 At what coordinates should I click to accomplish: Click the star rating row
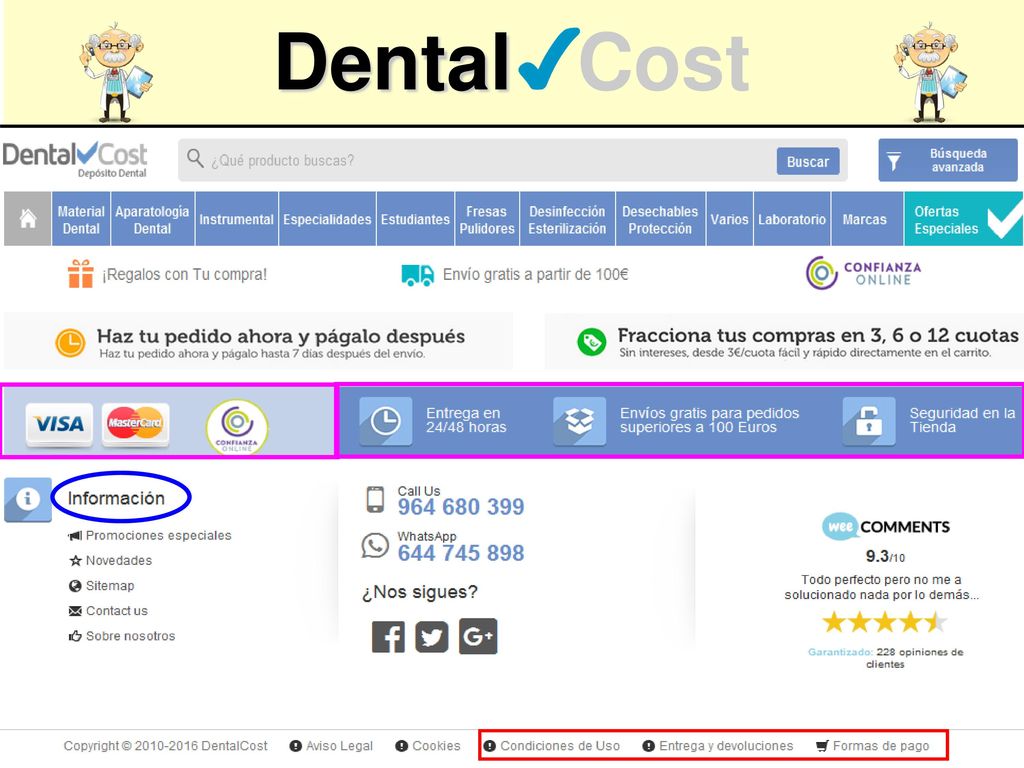[884, 622]
